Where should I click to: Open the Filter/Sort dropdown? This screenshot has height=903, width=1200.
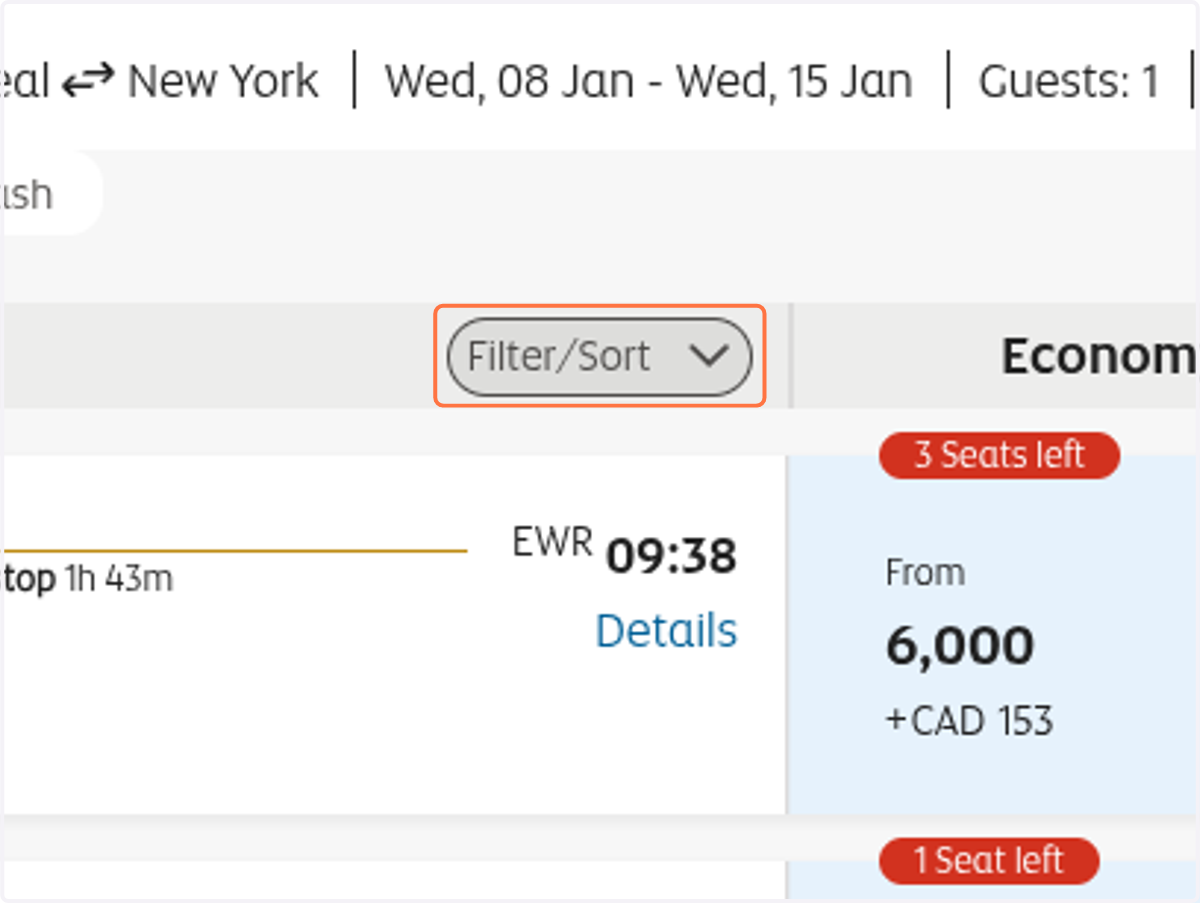(x=599, y=357)
